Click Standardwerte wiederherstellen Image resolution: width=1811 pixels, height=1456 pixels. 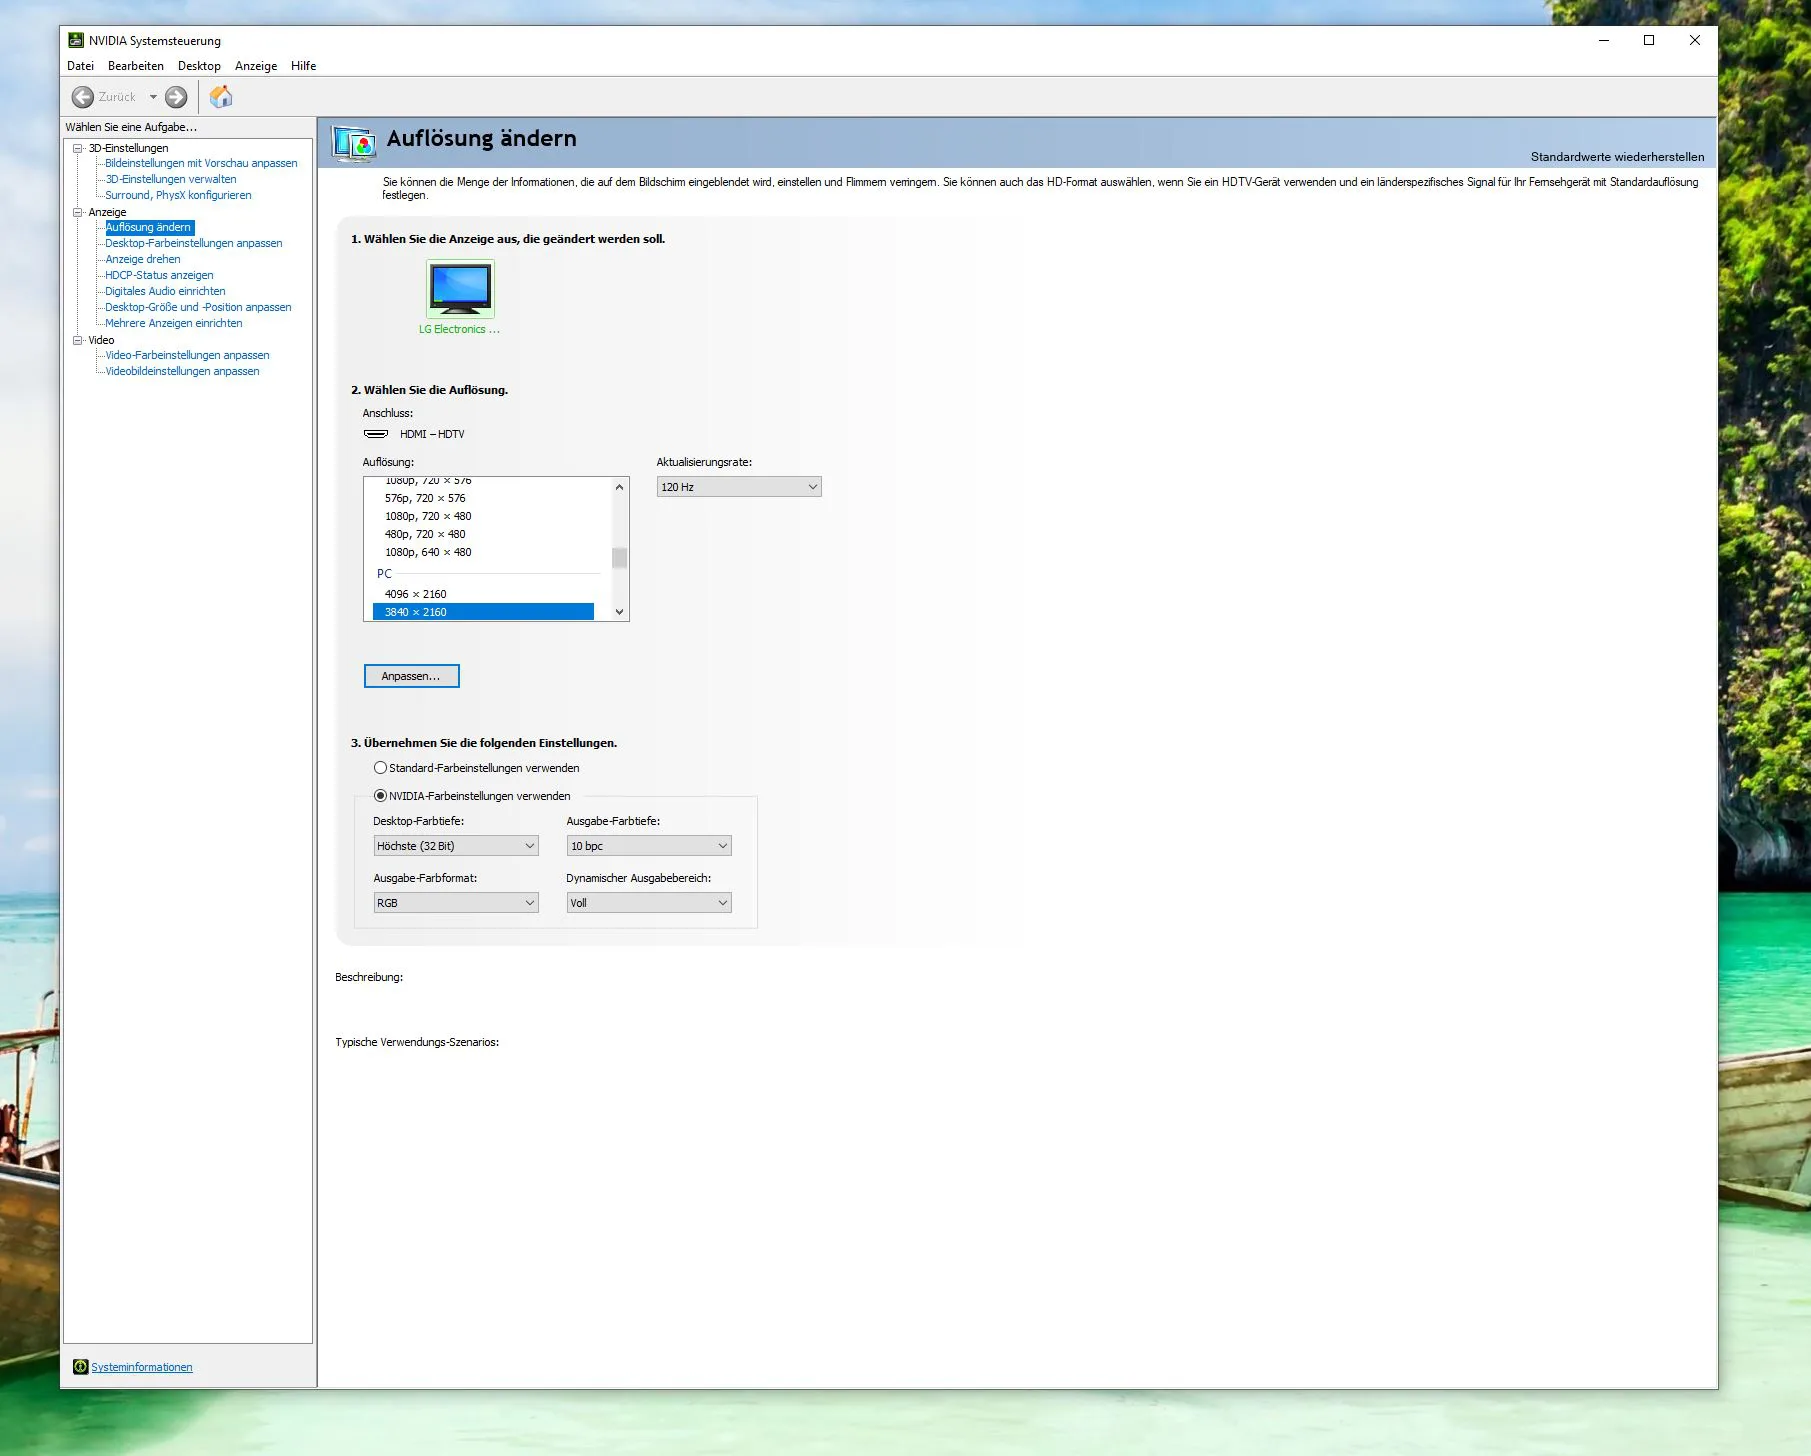coord(1617,157)
